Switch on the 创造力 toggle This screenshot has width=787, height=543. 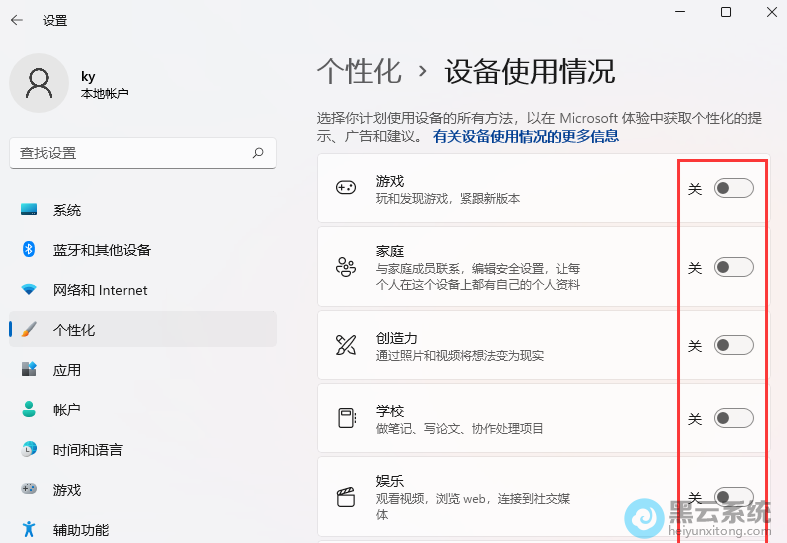[733, 345]
